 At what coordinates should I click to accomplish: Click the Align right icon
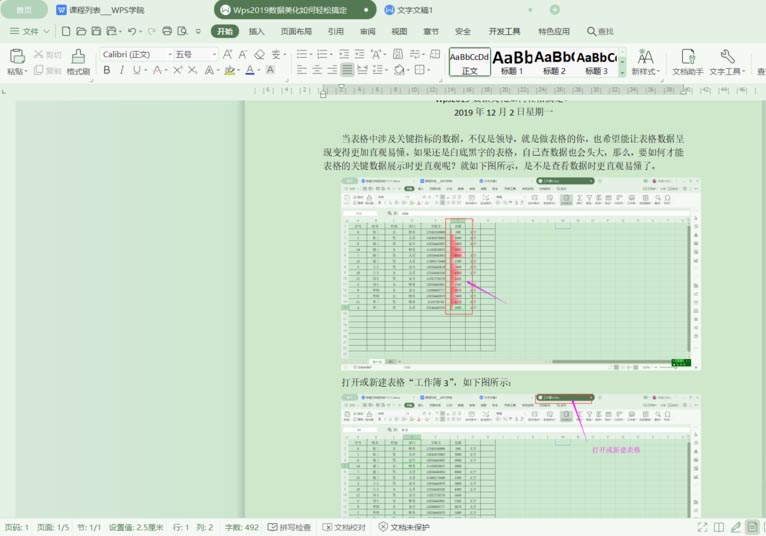pyautogui.click(x=332, y=70)
